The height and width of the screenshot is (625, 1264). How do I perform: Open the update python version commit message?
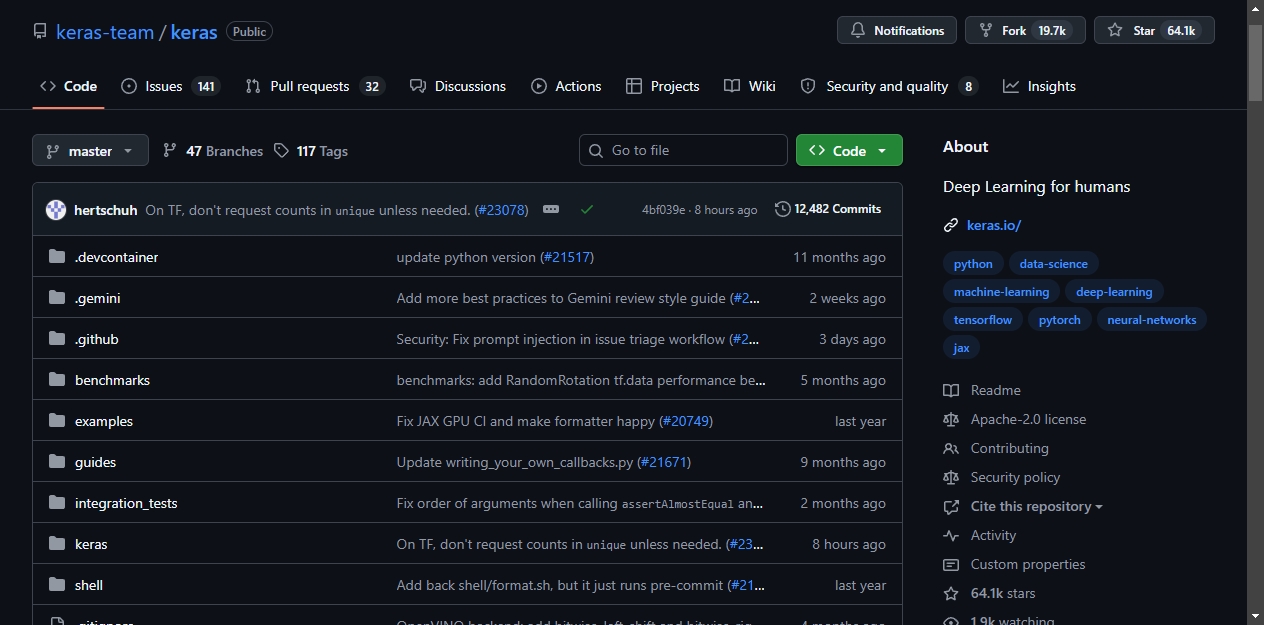[466, 257]
